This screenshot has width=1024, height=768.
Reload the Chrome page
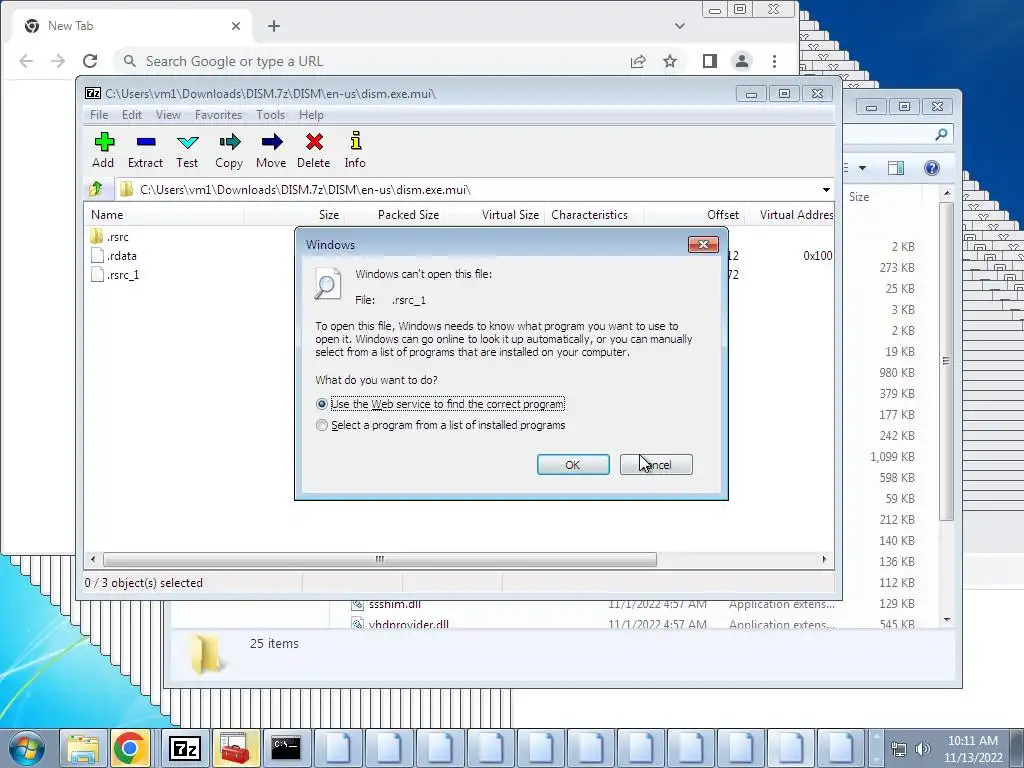click(x=90, y=61)
